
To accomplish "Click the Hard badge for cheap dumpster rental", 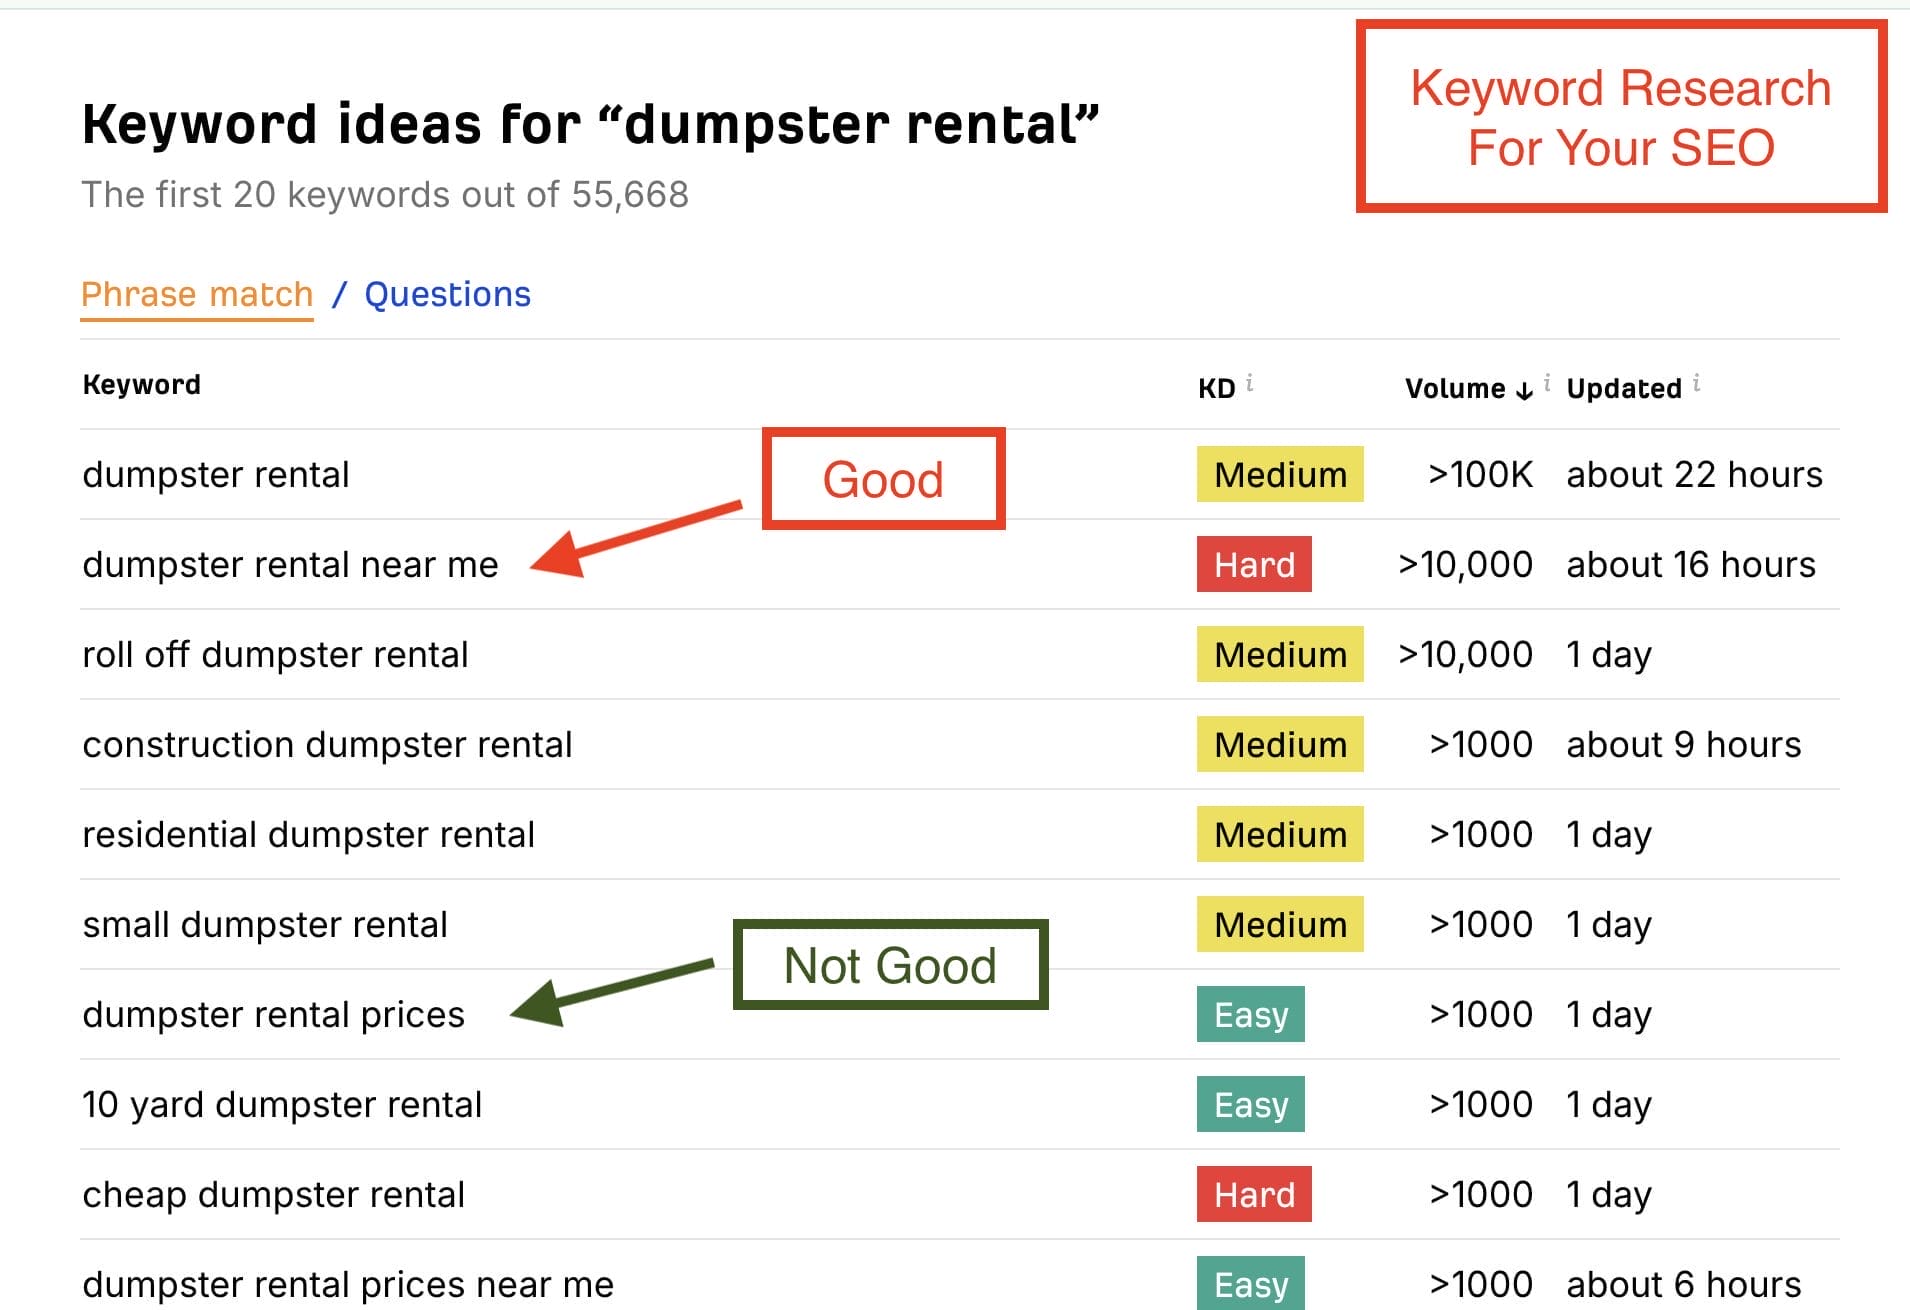I will (x=1253, y=1194).
